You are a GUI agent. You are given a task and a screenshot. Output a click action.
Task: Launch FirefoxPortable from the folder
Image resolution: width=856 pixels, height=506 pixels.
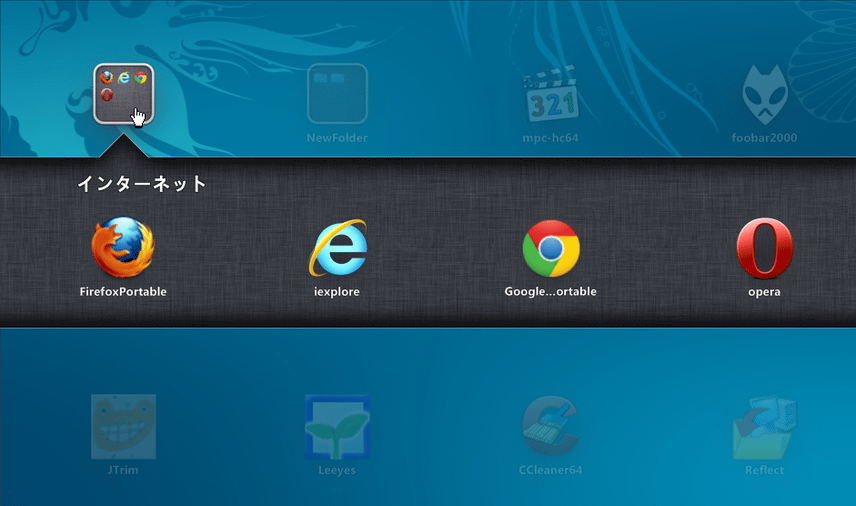[x=123, y=247]
